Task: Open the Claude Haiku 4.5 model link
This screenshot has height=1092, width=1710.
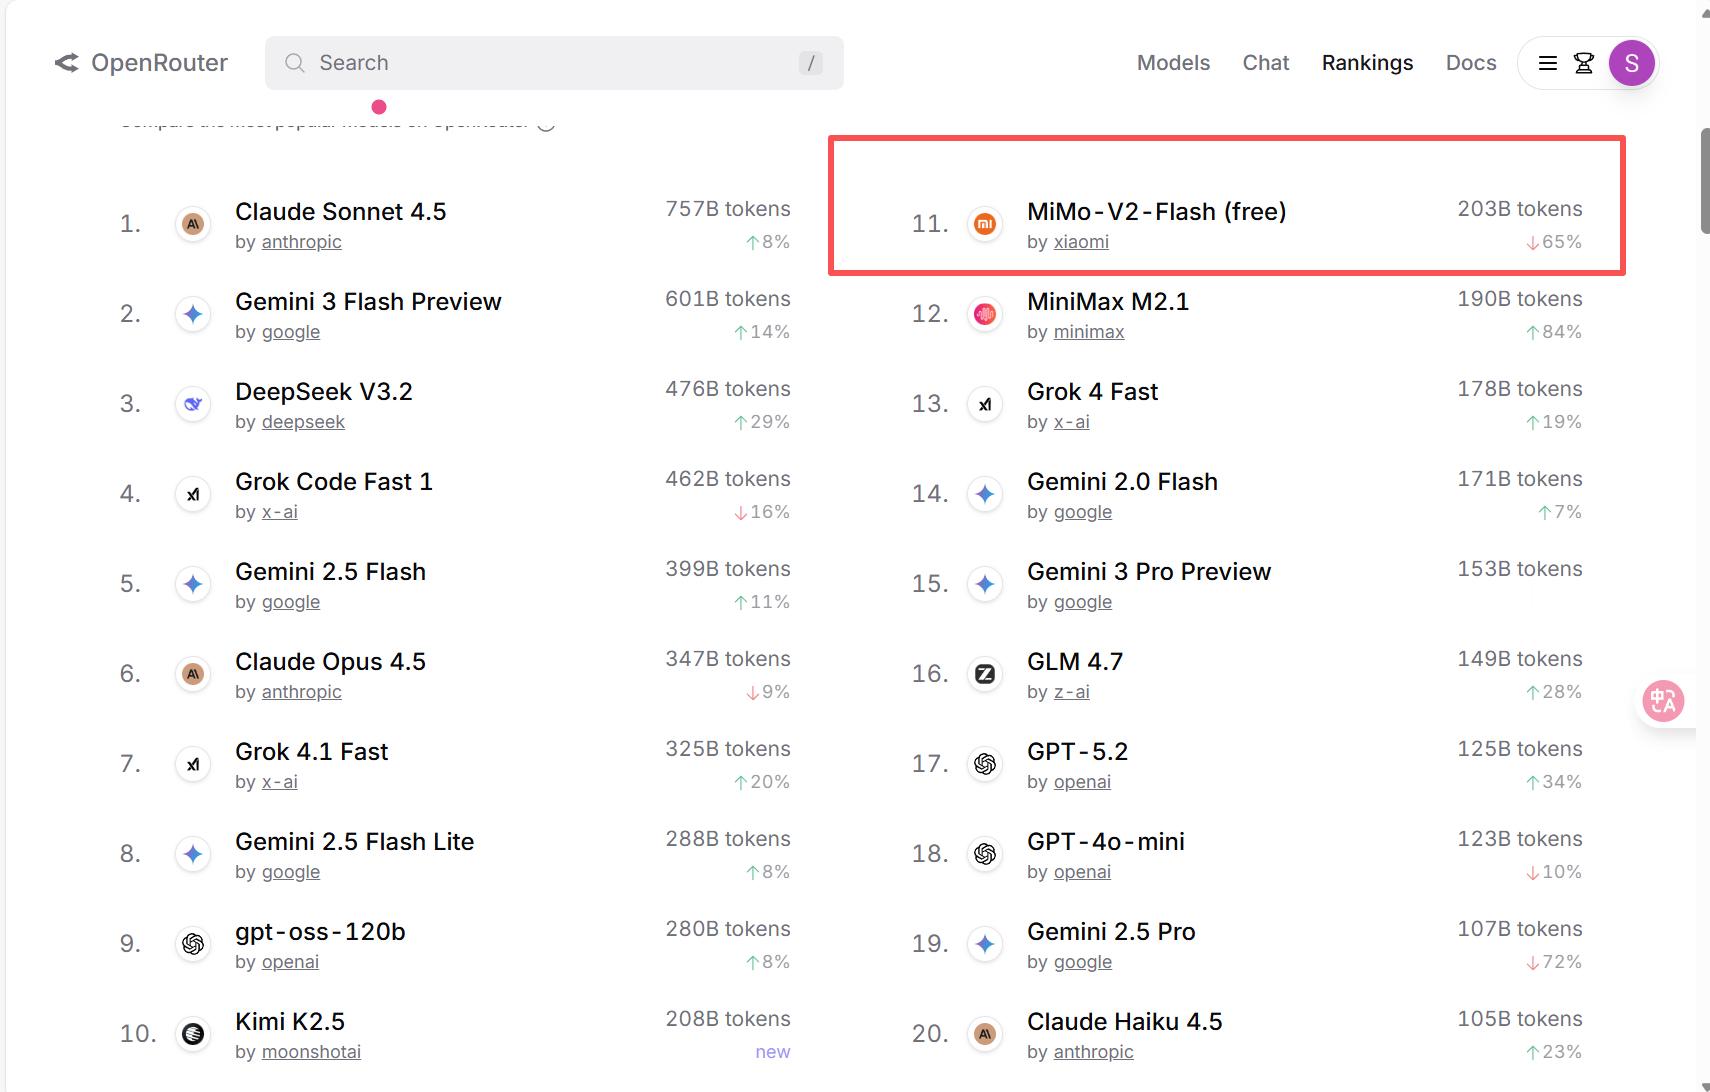Action: [x=1125, y=1022]
